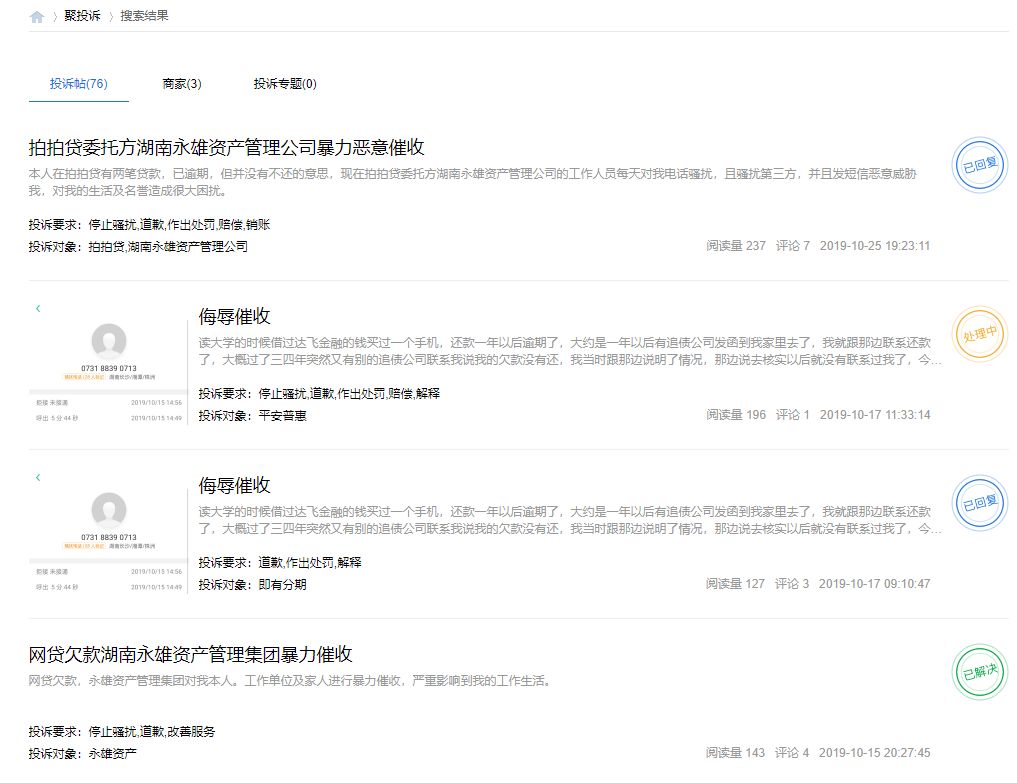
Task: Click summary starting 网贷欠款，永雄资产管理集团
Action: (291, 681)
